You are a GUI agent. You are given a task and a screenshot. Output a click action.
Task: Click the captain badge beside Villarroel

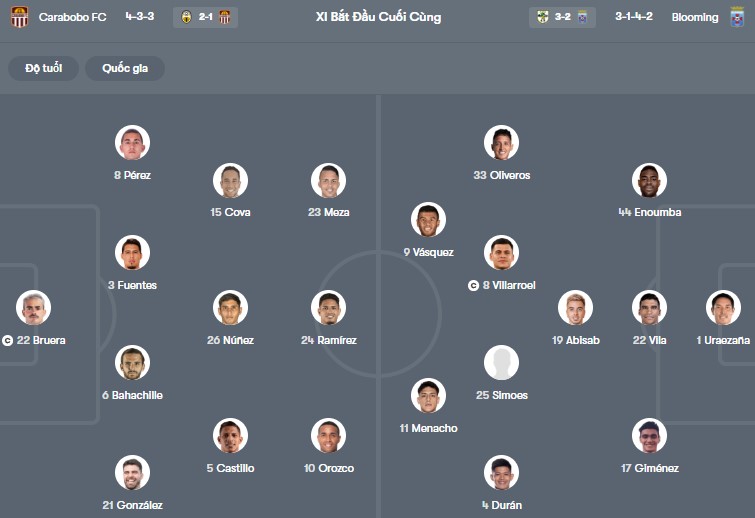pos(473,285)
